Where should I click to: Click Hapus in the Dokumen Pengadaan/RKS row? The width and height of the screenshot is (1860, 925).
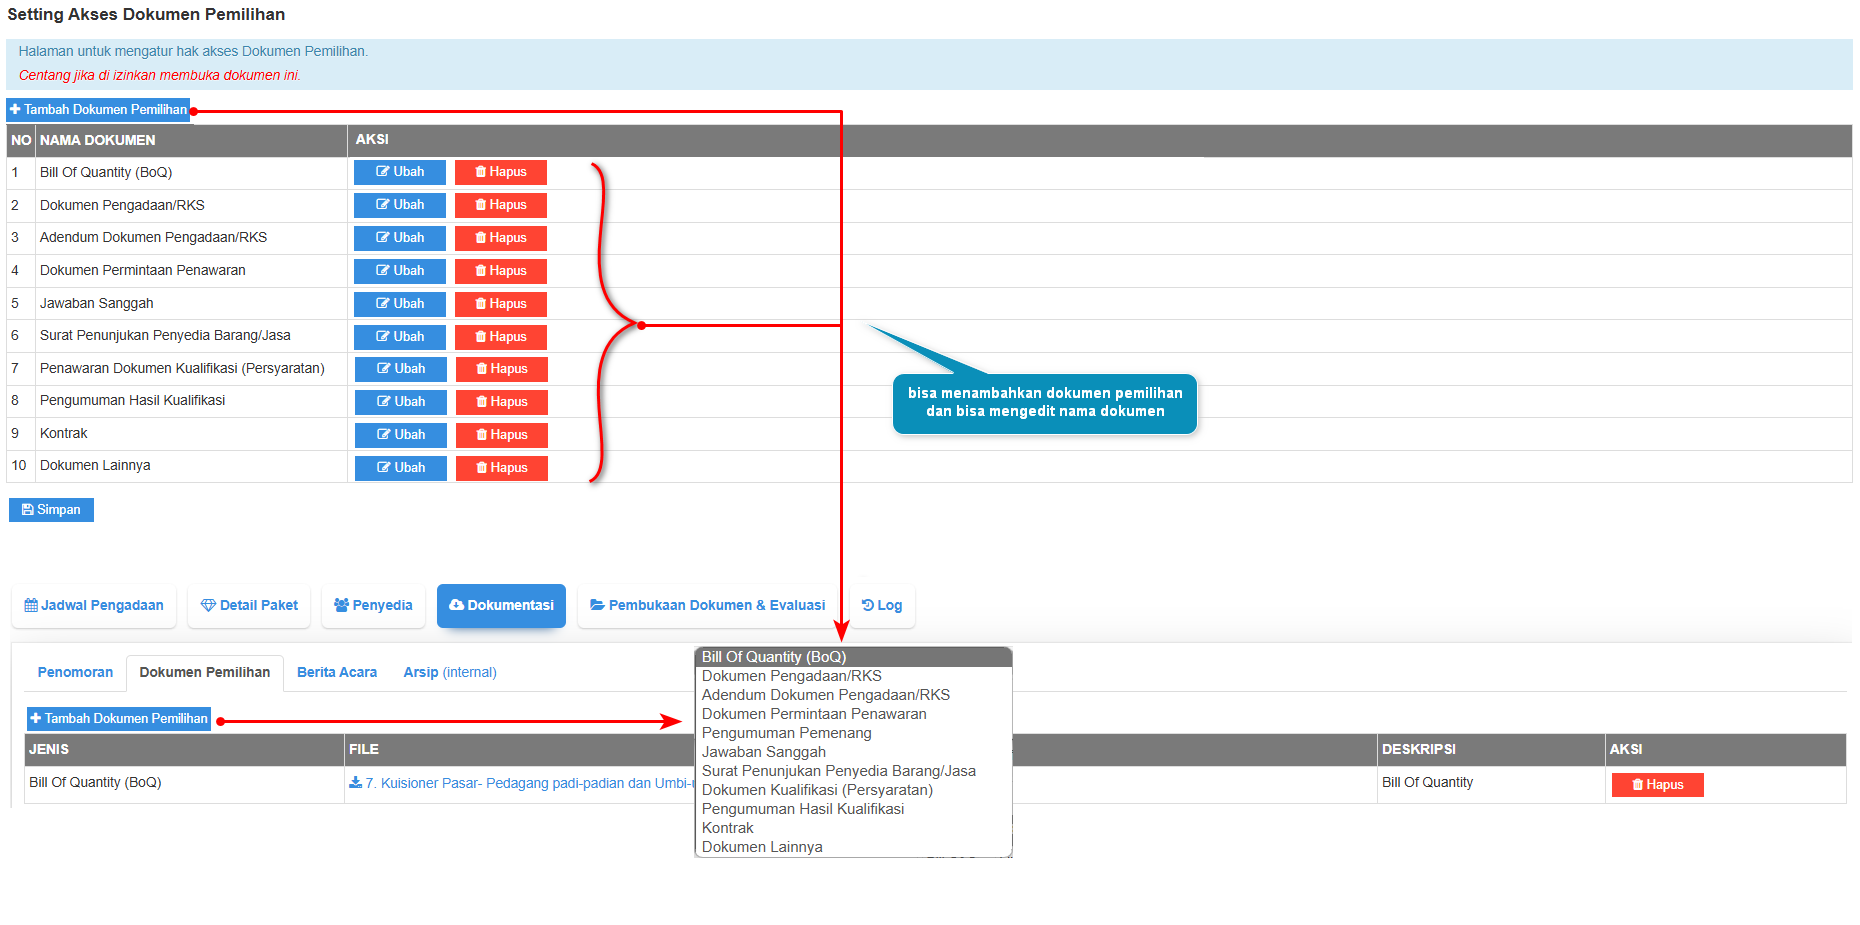[501, 205]
